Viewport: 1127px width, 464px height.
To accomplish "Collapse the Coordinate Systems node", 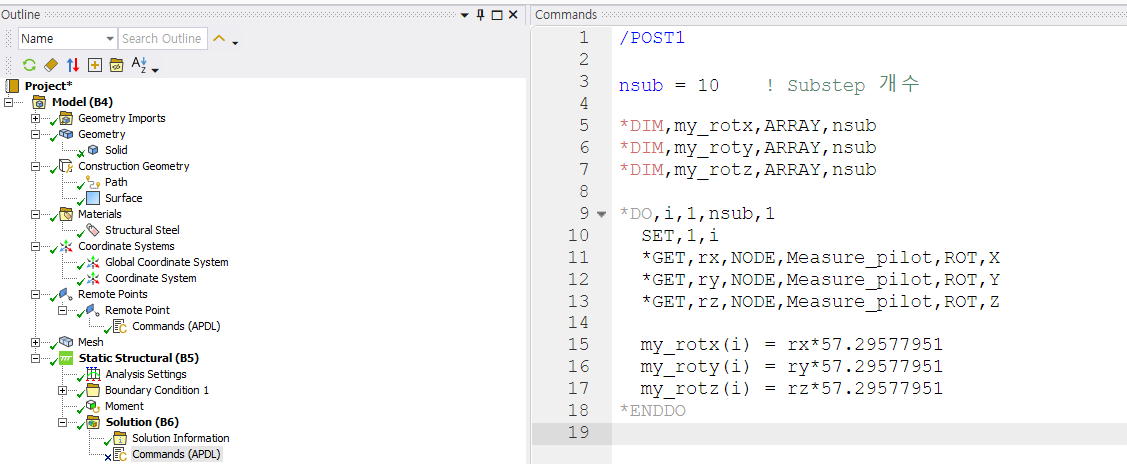I will pyautogui.click(x=35, y=246).
